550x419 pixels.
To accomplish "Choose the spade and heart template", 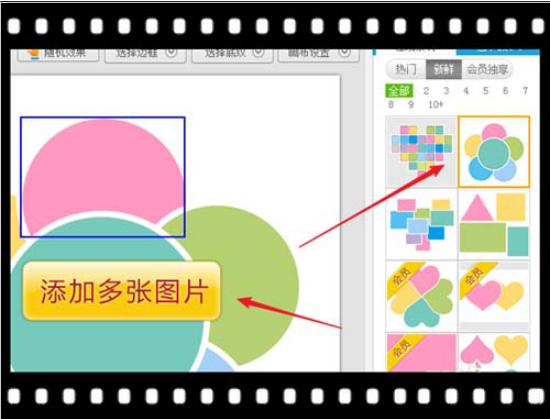I will [494, 352].
